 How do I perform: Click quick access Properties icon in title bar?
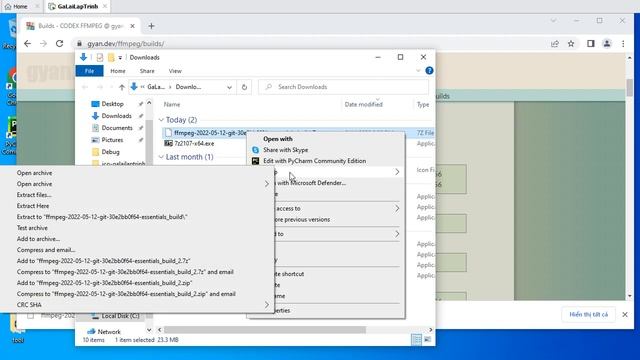(100, 58)
